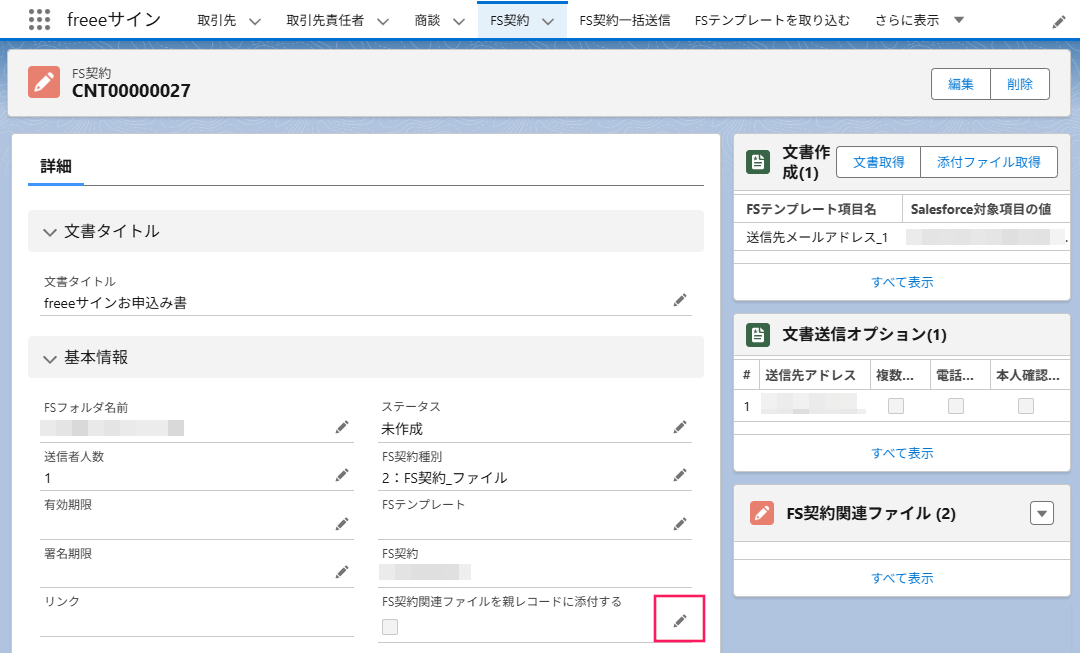Open FSテンプレートを取り込む tab
Viewport: 1080px width, 653px height.
(x=772, y=21)
